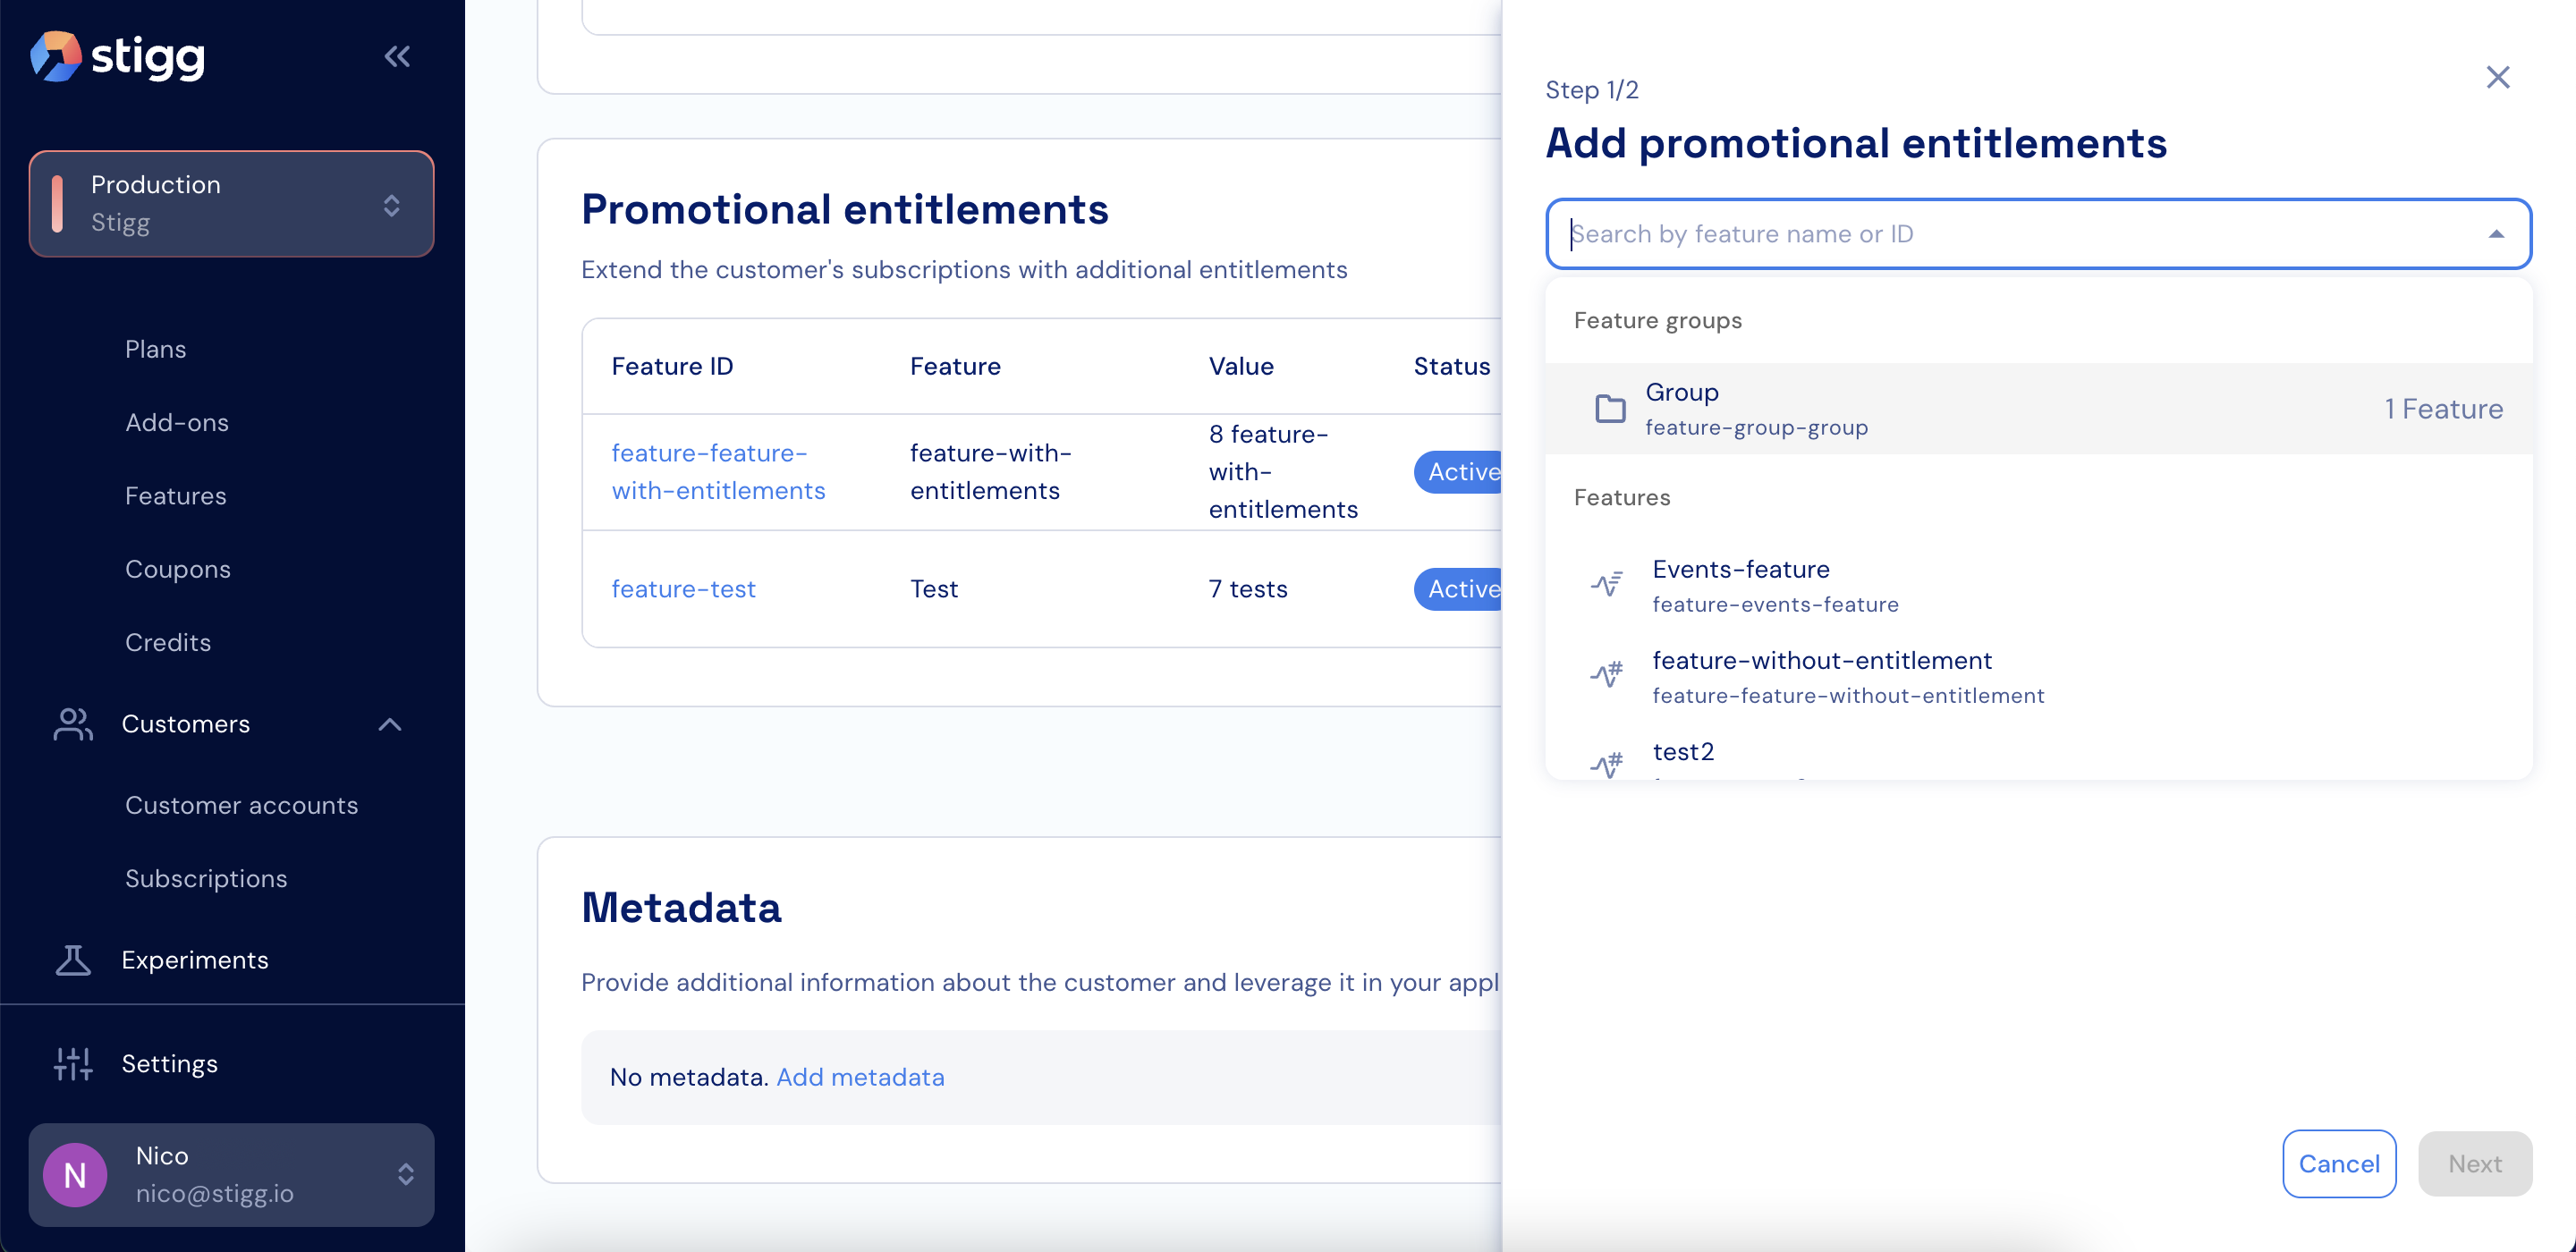Click Nico's purple avatar
Image resolution: width=2576 pixels, height=1252 pixels.
point(75,1175)
